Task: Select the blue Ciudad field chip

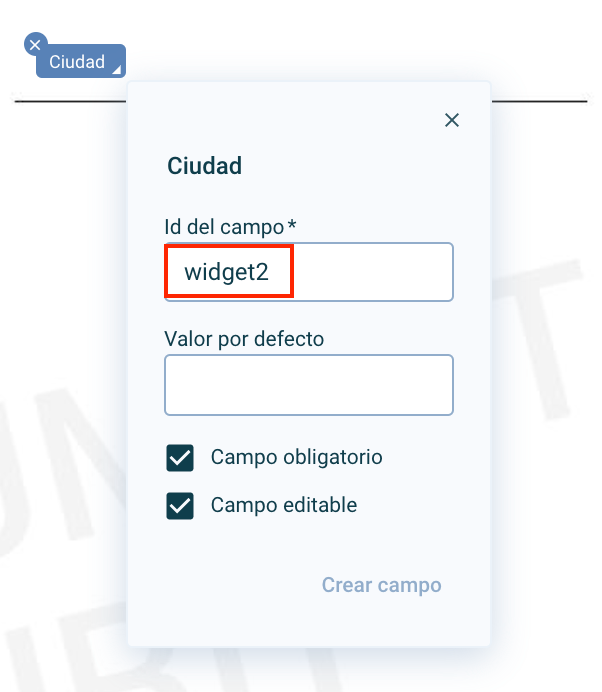Action: click(x=81, y=61)
